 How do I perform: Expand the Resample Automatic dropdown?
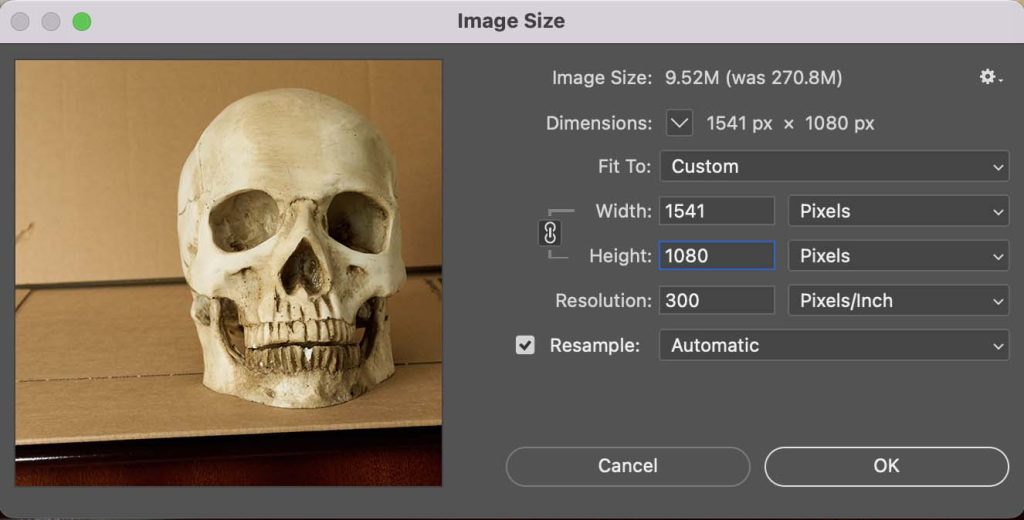[x=834, y=345]
